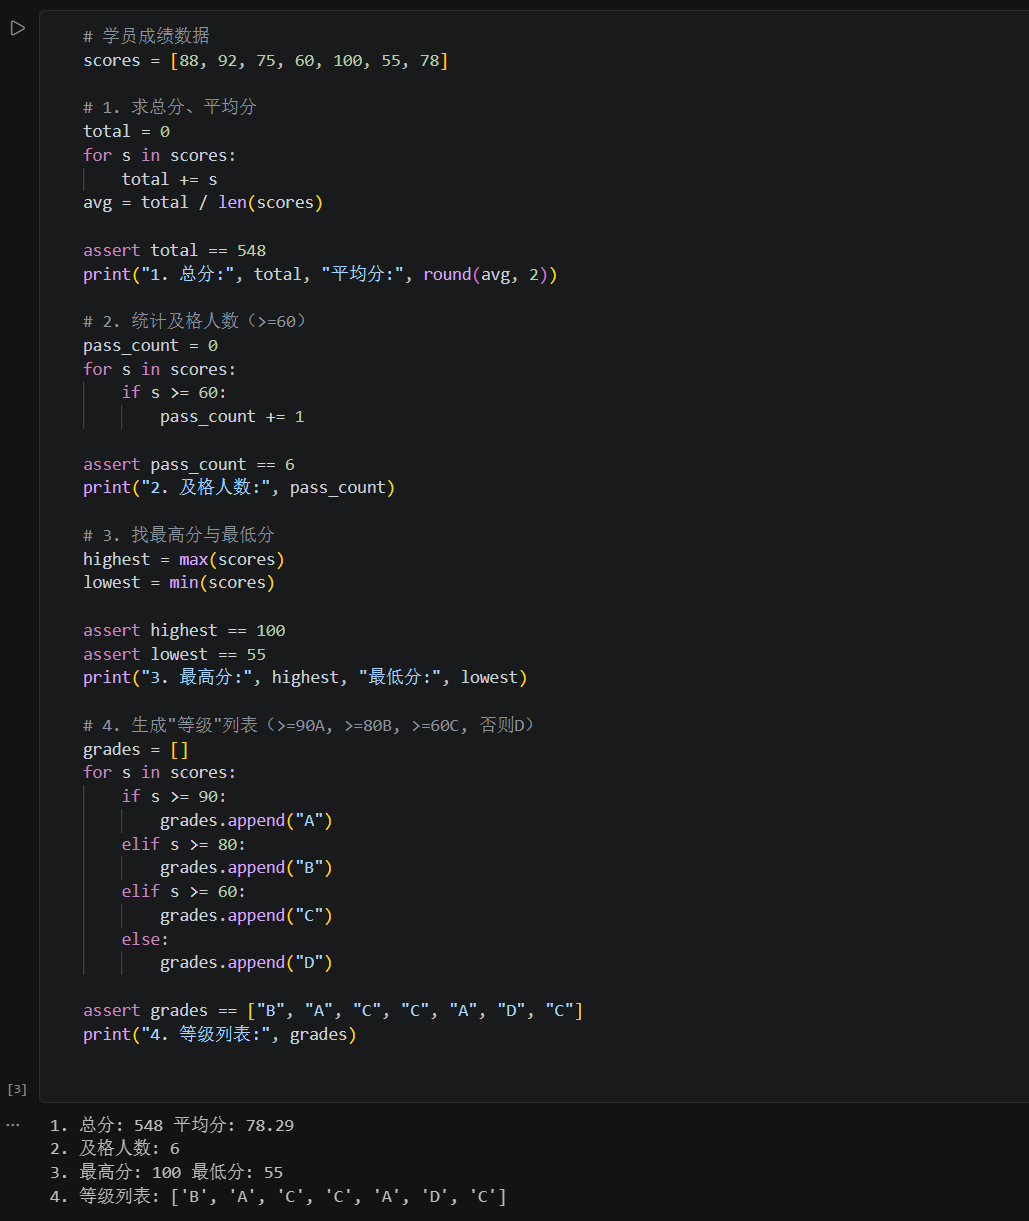1029x1221 pixels.
Task: Click the 'lowest = min(scores)' line
Action: pyautogui.click(x=179, y=582)
